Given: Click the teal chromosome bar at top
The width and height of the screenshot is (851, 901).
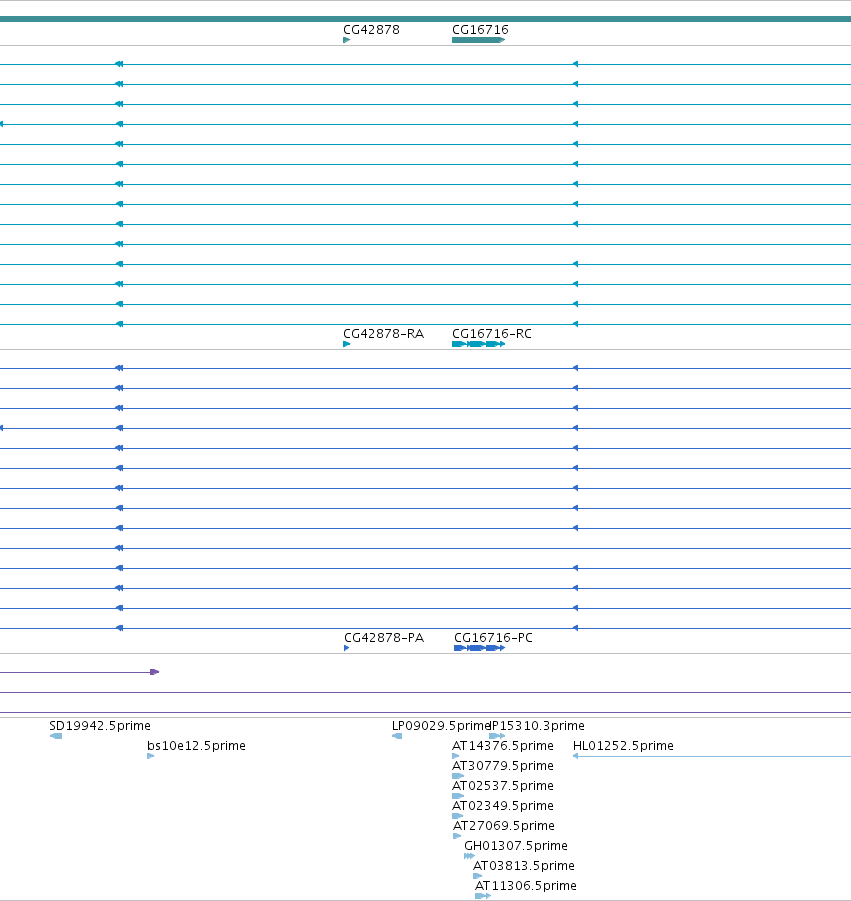Looking at the screenshot, I should click(x=425, y=20).
